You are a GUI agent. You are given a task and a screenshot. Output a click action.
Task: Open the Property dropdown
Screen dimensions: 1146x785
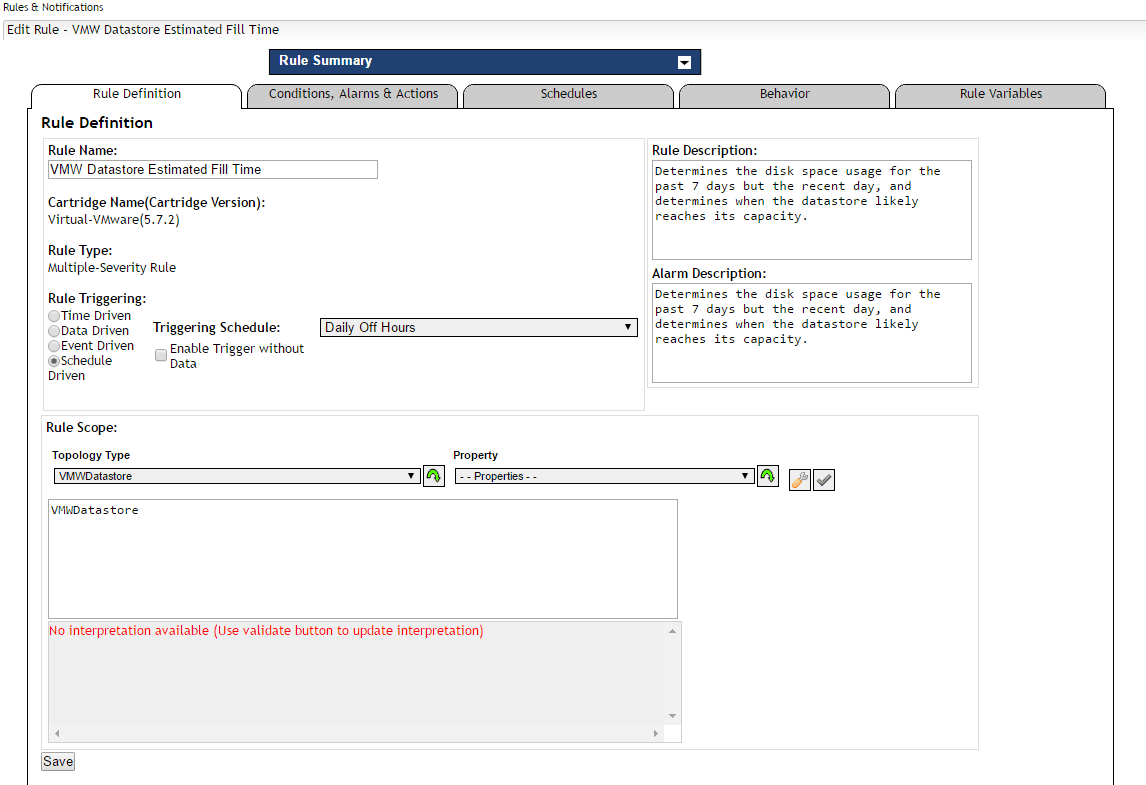pos(604,476)
